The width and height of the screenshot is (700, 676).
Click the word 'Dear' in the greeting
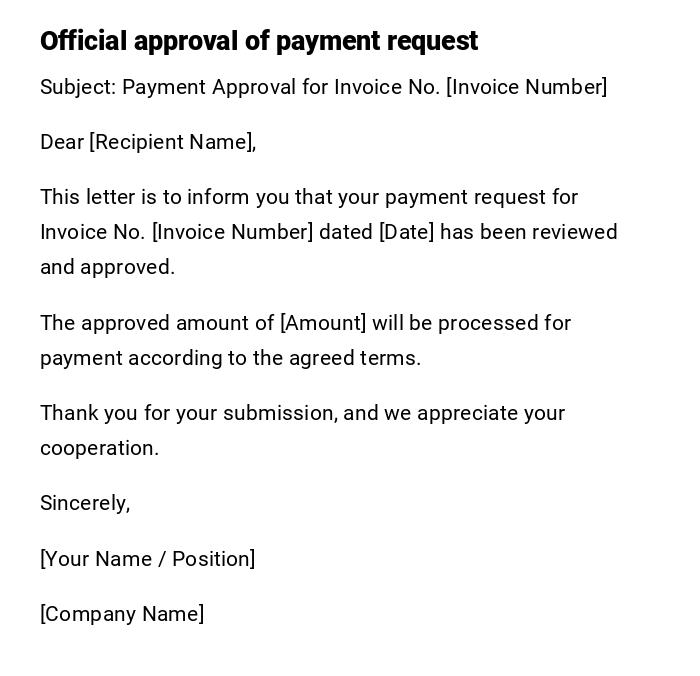tap(62, 142)
